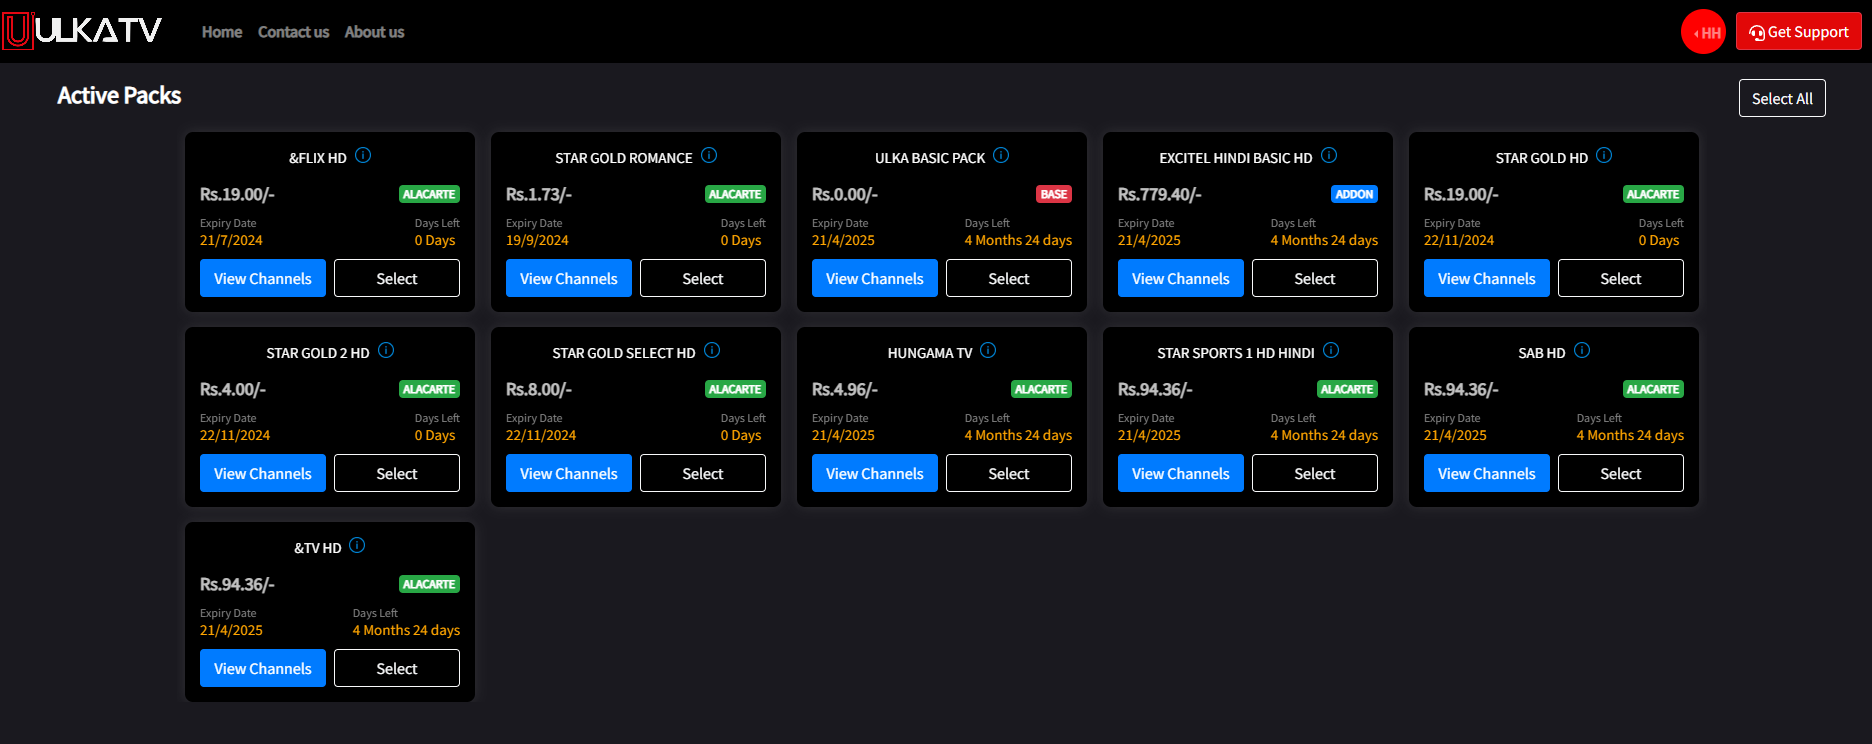Select the ULKA BASIC PACK
1872x744 pixels.
[1009, 278]
